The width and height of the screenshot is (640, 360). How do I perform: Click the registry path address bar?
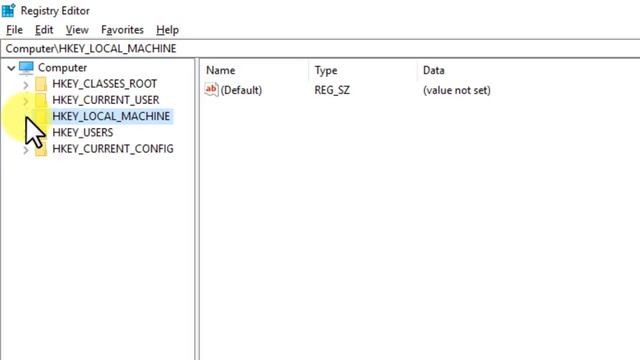[320, 49]
